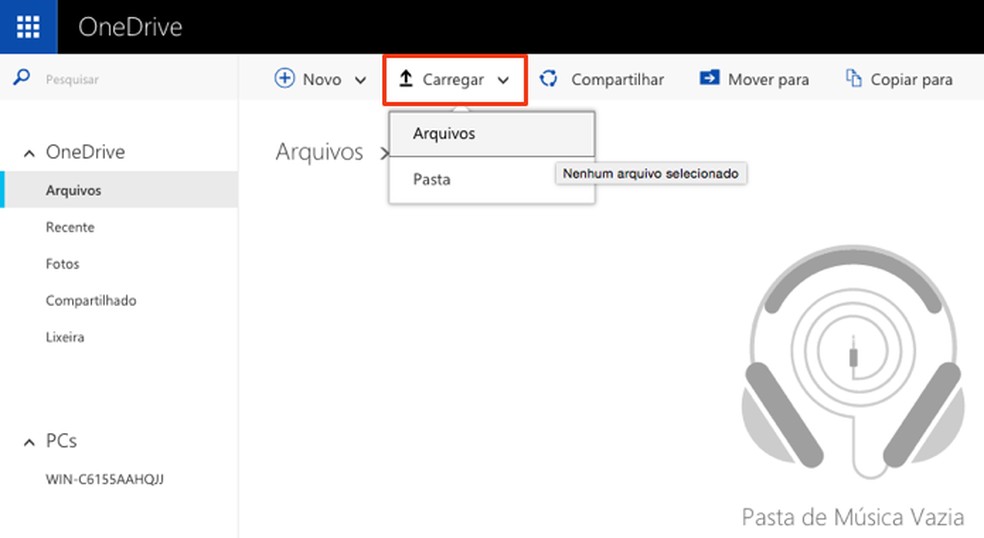Choose Pasta in the Carregar menu

coord(492,180)
